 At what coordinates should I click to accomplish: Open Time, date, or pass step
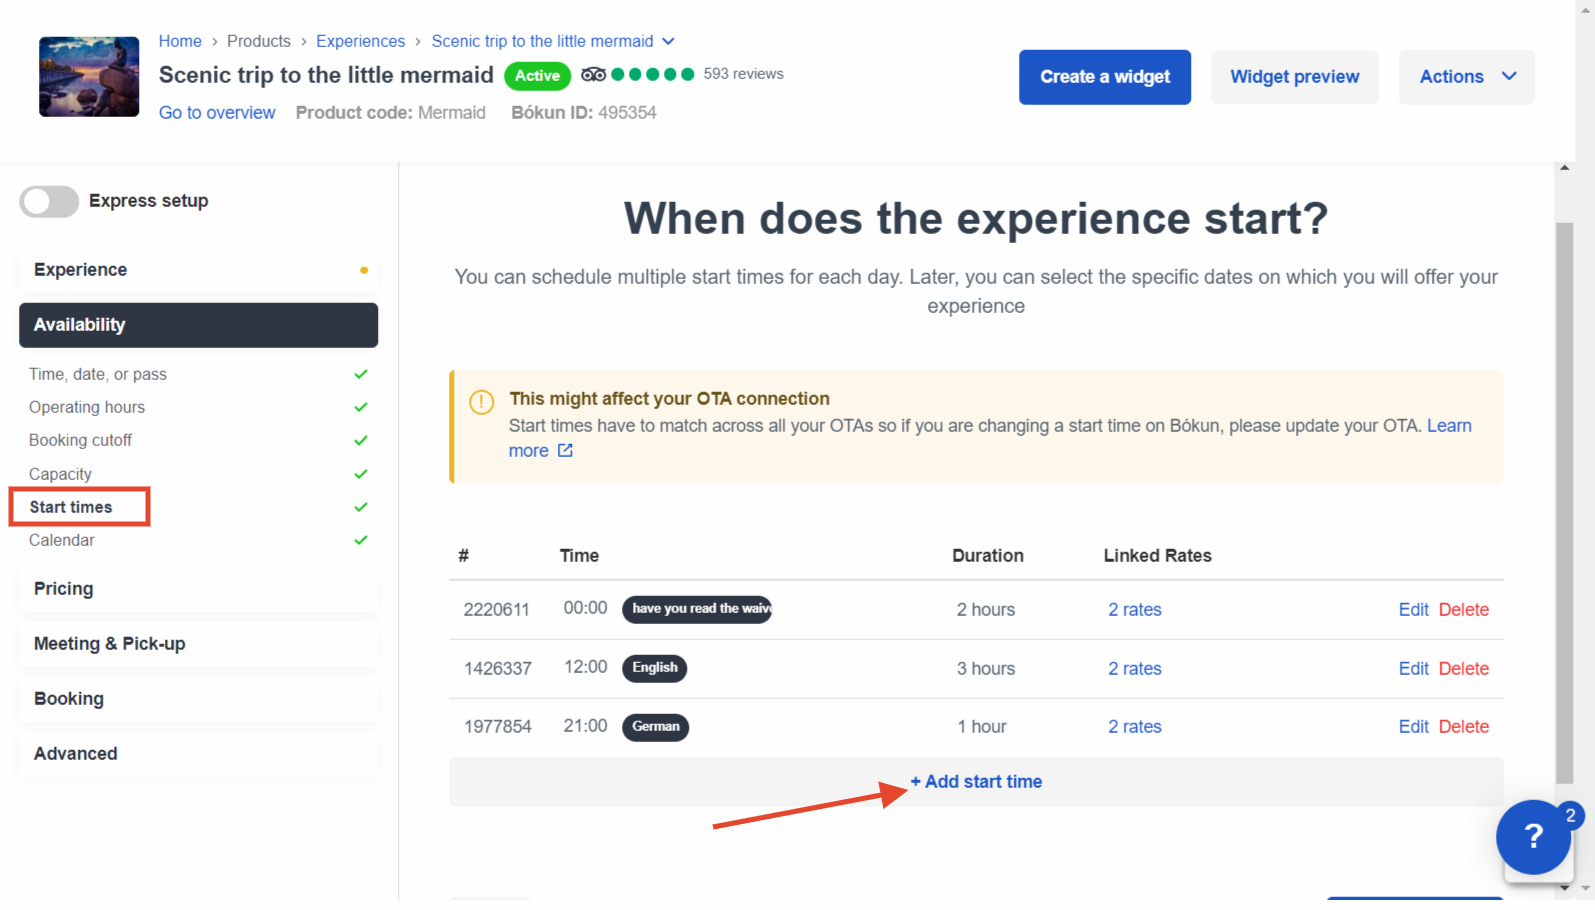pyautogui.click(x=98, y=374)
